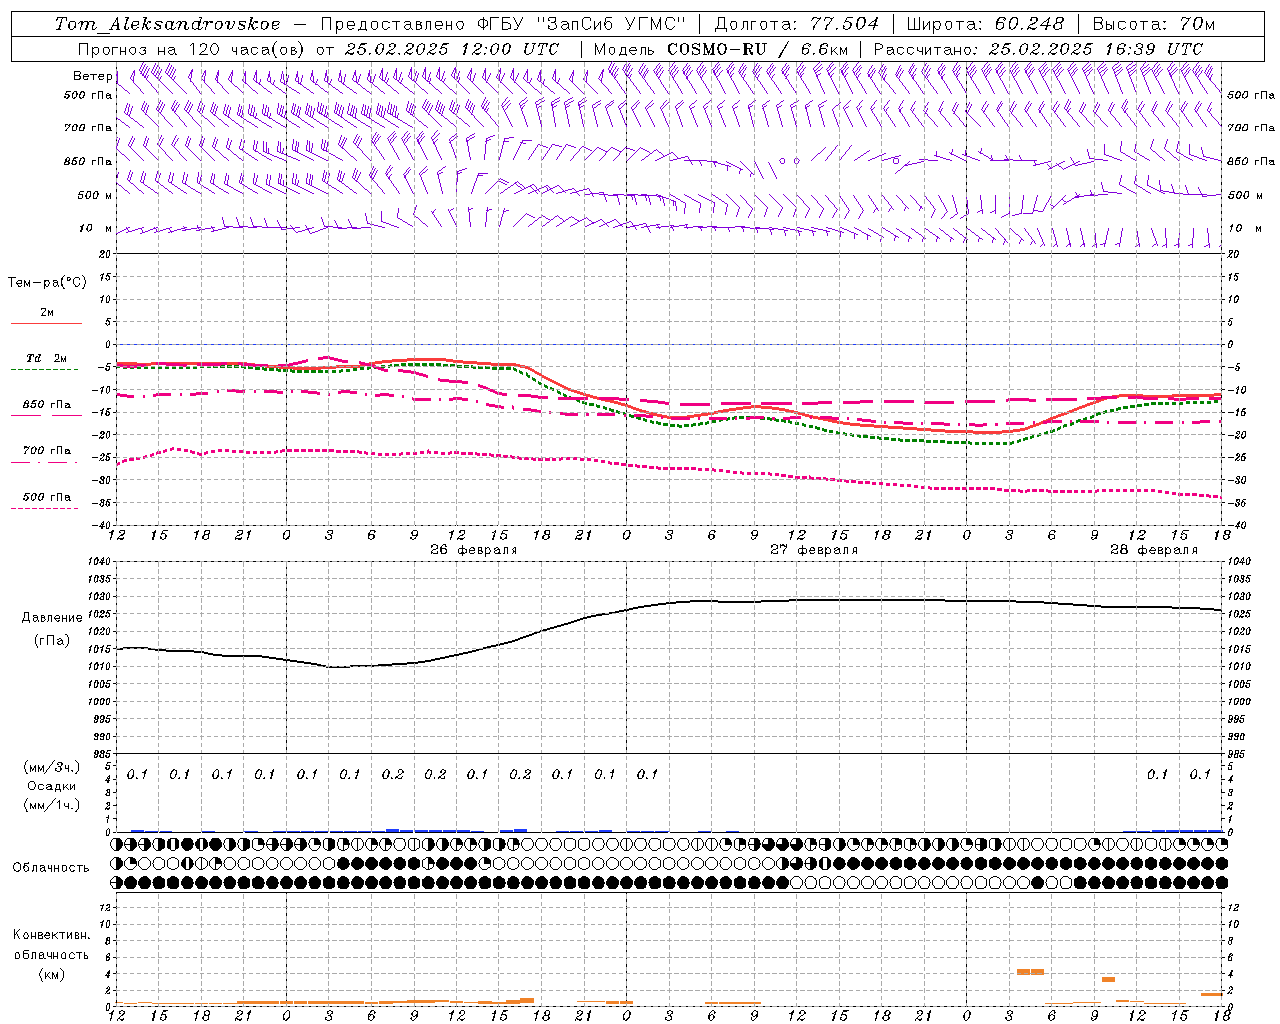The width and height of the screenshot is (1280, 1024).
Task: Click the 500 м wind level label on left
Action: [x=95, y=195]
